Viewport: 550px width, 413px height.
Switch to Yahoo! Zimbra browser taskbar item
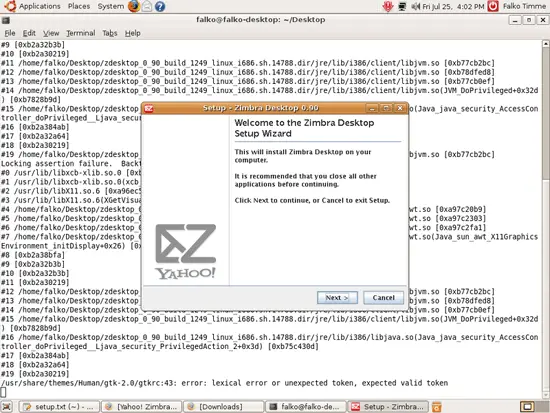142,407
